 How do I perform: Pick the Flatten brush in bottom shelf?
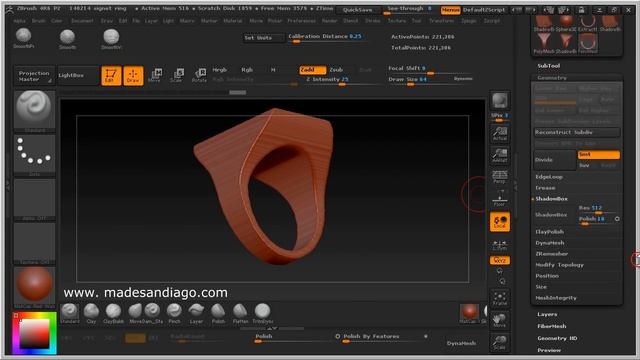click(x=240, y=313)
